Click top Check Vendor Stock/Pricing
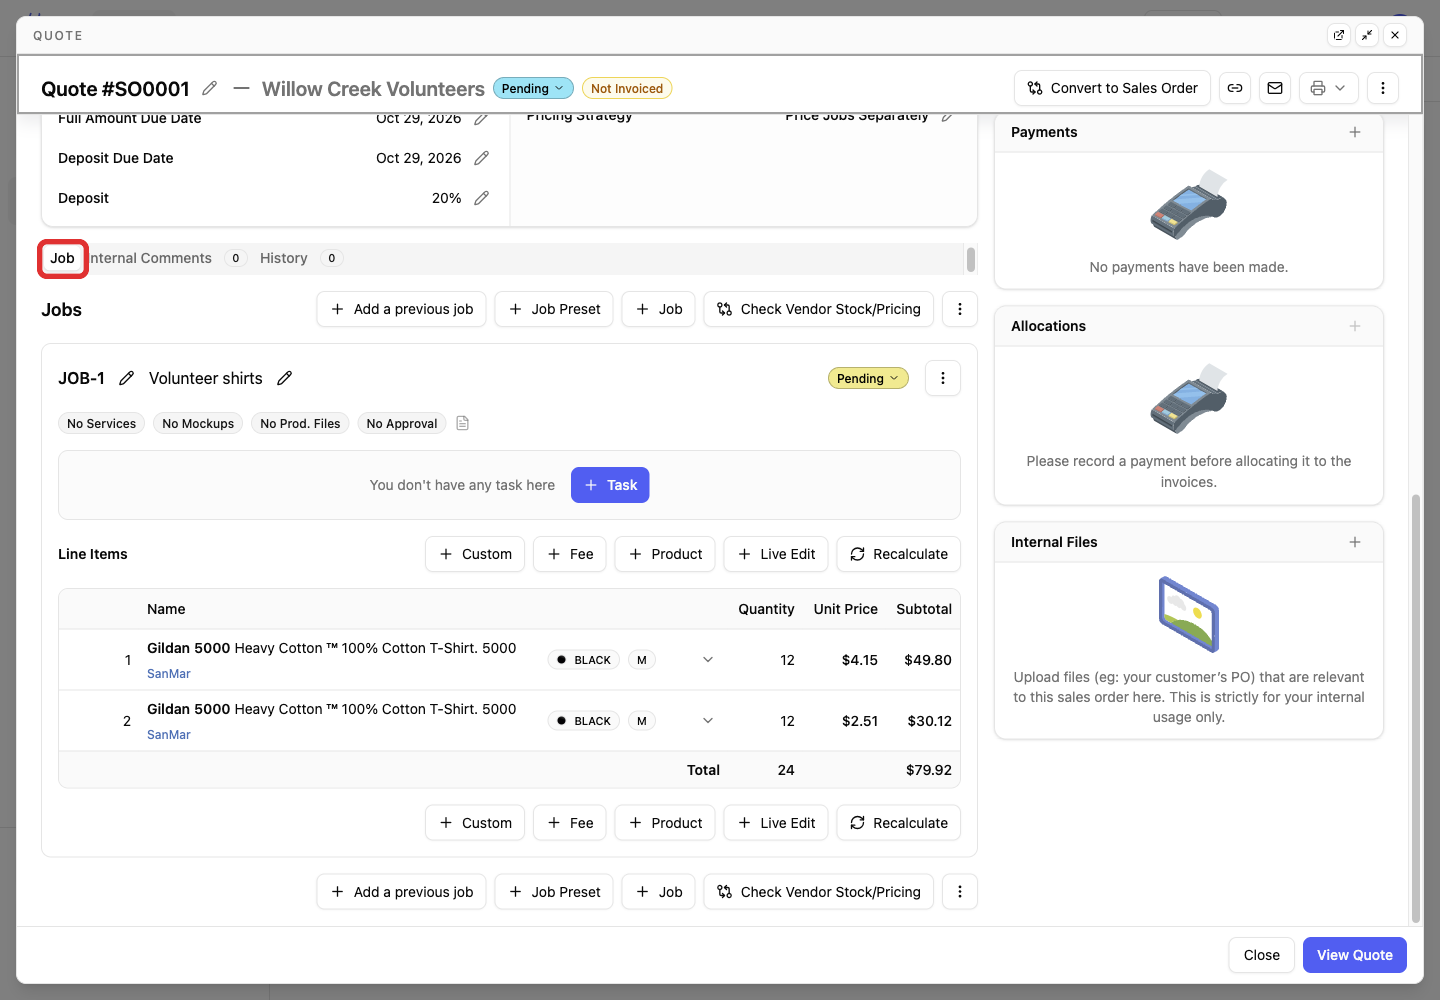1440x1000 pixels. click(819, 309)
